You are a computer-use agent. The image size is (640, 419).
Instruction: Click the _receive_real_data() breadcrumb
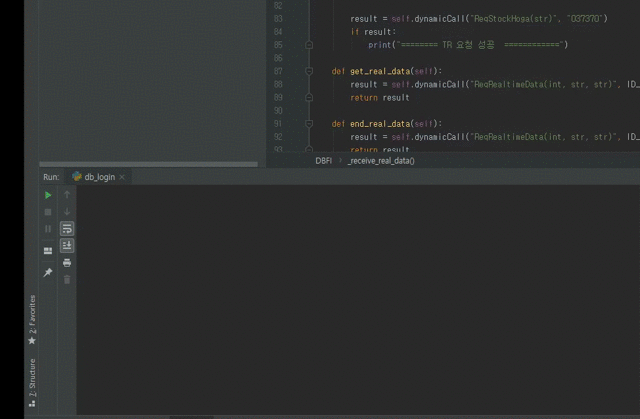click(381, 161)
